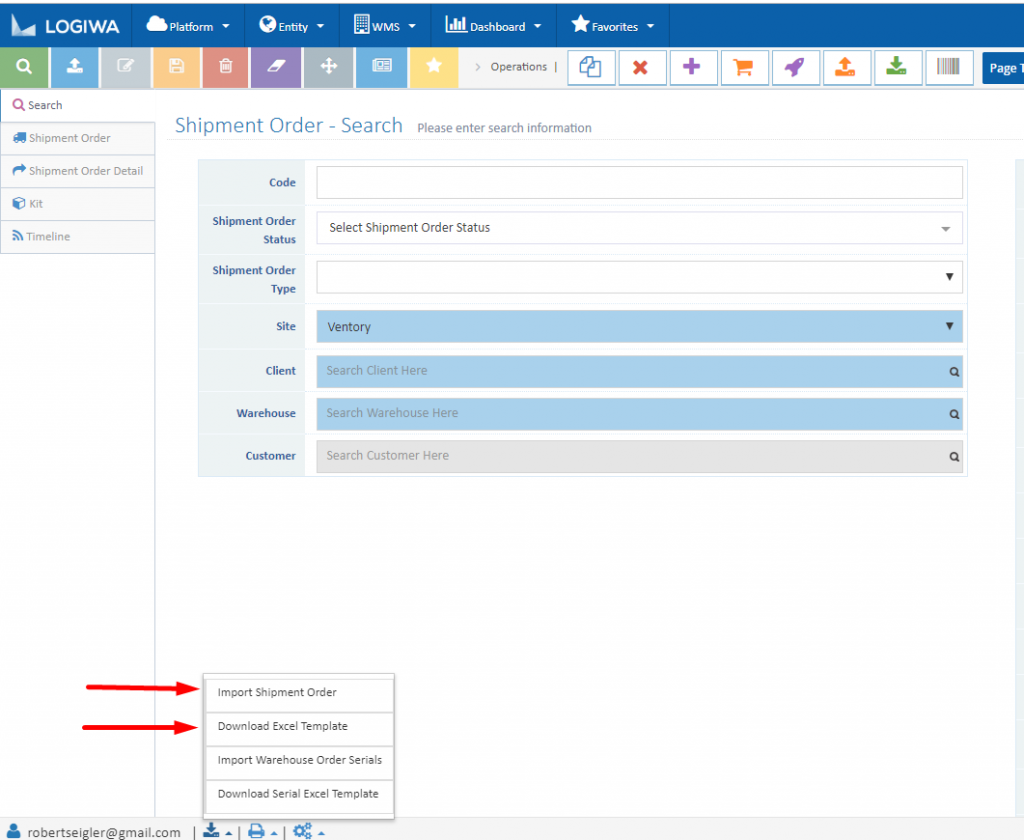Click the printer icon in footer
Viewport: 1024px width, 840px height.
(x=256, y=831)
